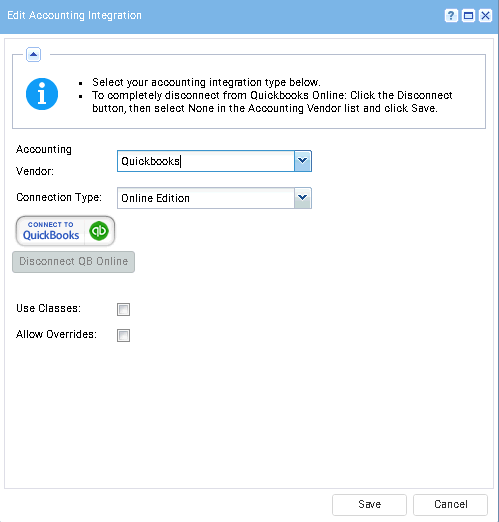The height and width of the screenshot is (522, 499).
Task: Click the Allow Overrides label
Action: [x=56, y=334]
